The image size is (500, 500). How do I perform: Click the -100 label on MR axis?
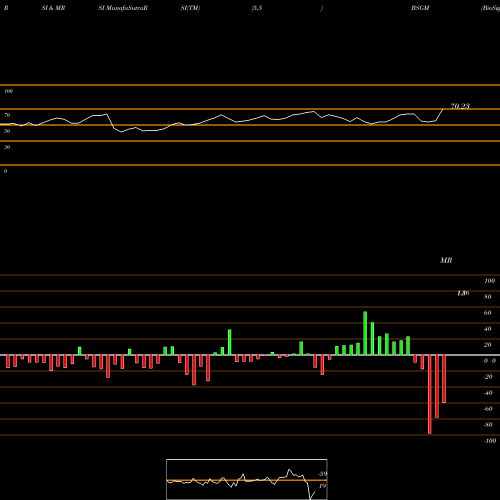point(489,441)
